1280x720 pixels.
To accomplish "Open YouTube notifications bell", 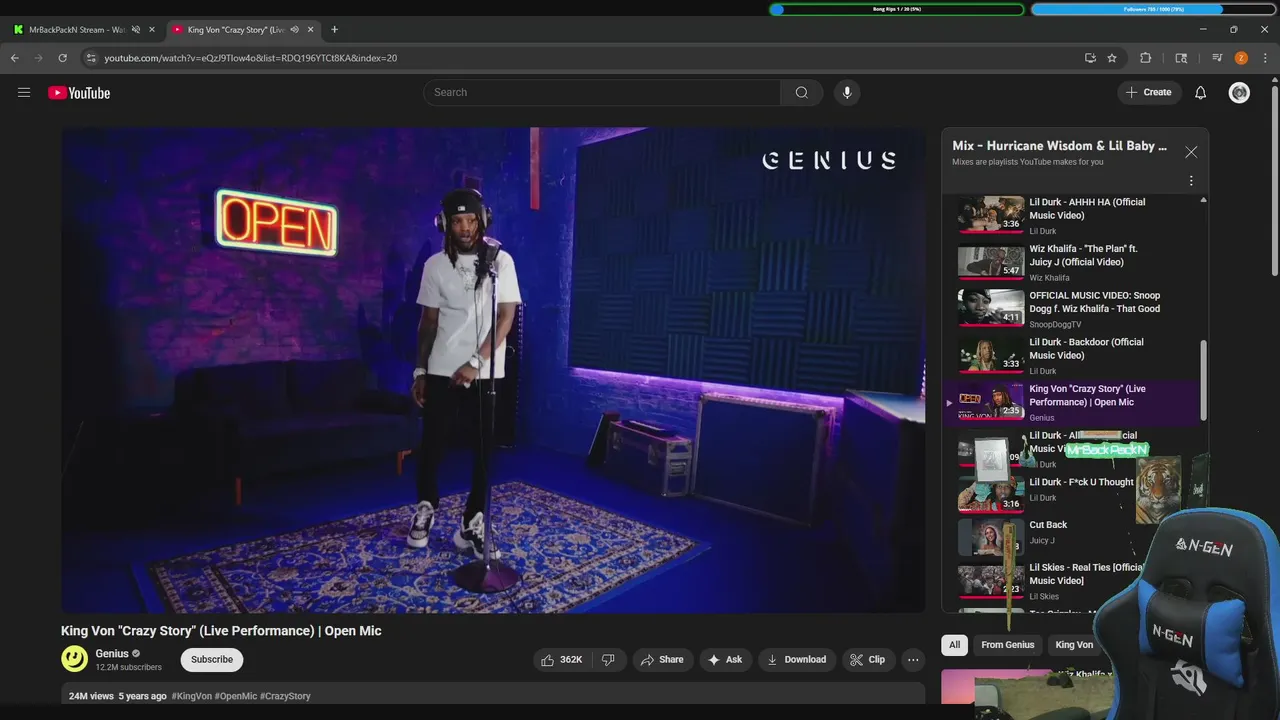I will [1201, 93].
